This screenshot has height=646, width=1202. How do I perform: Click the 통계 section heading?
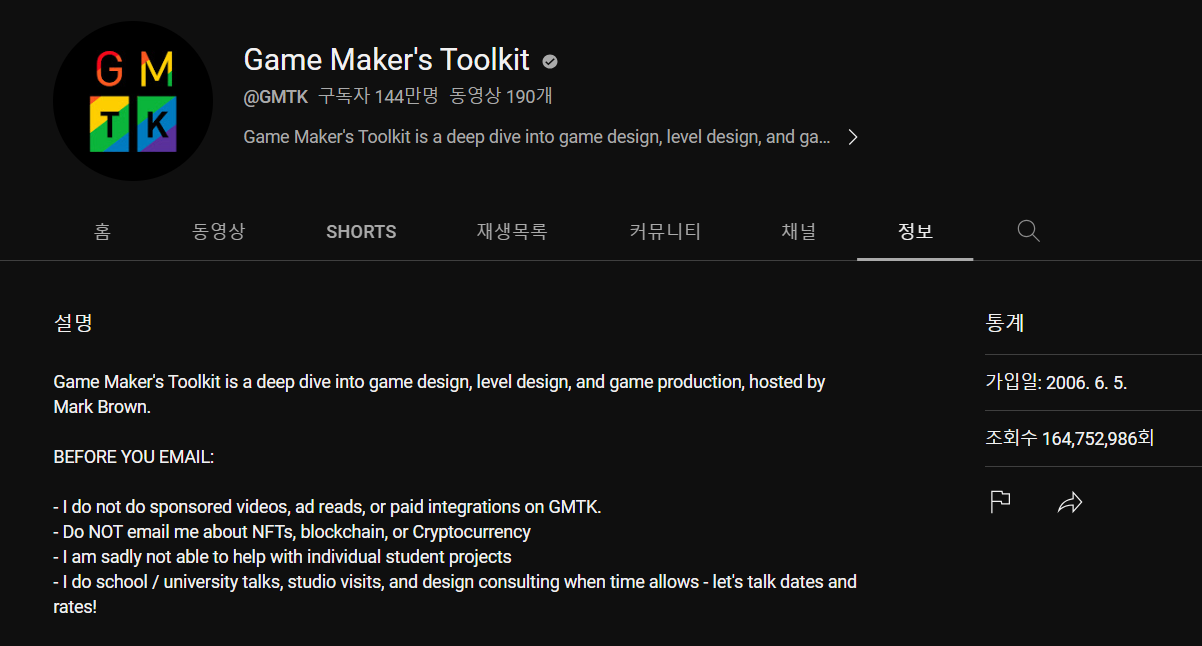pos(1005,323)
